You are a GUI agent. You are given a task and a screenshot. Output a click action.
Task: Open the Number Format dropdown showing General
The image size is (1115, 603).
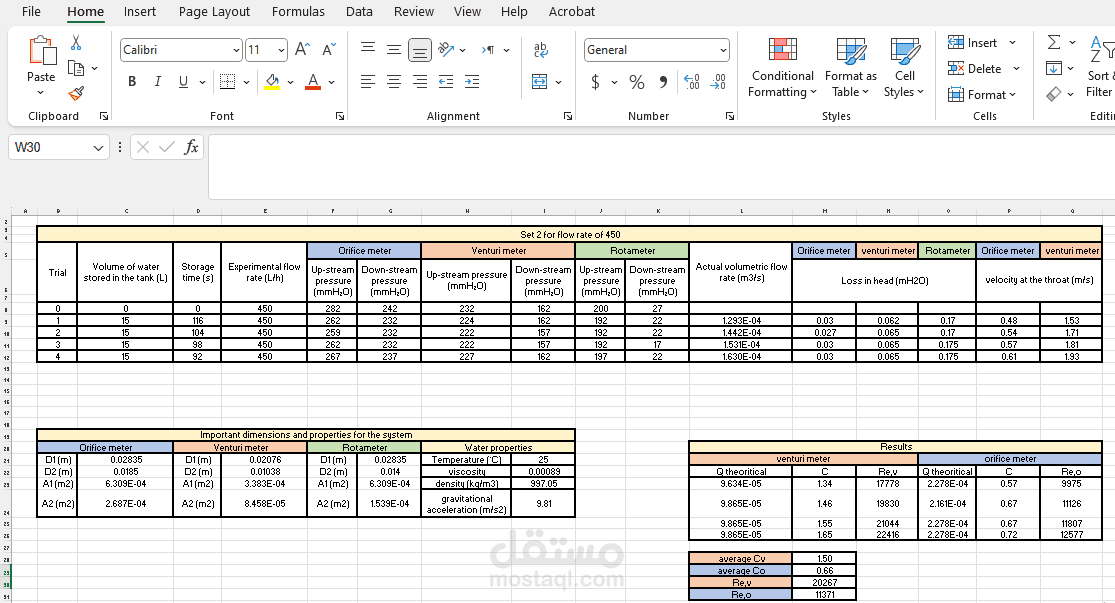pos(656,49)
